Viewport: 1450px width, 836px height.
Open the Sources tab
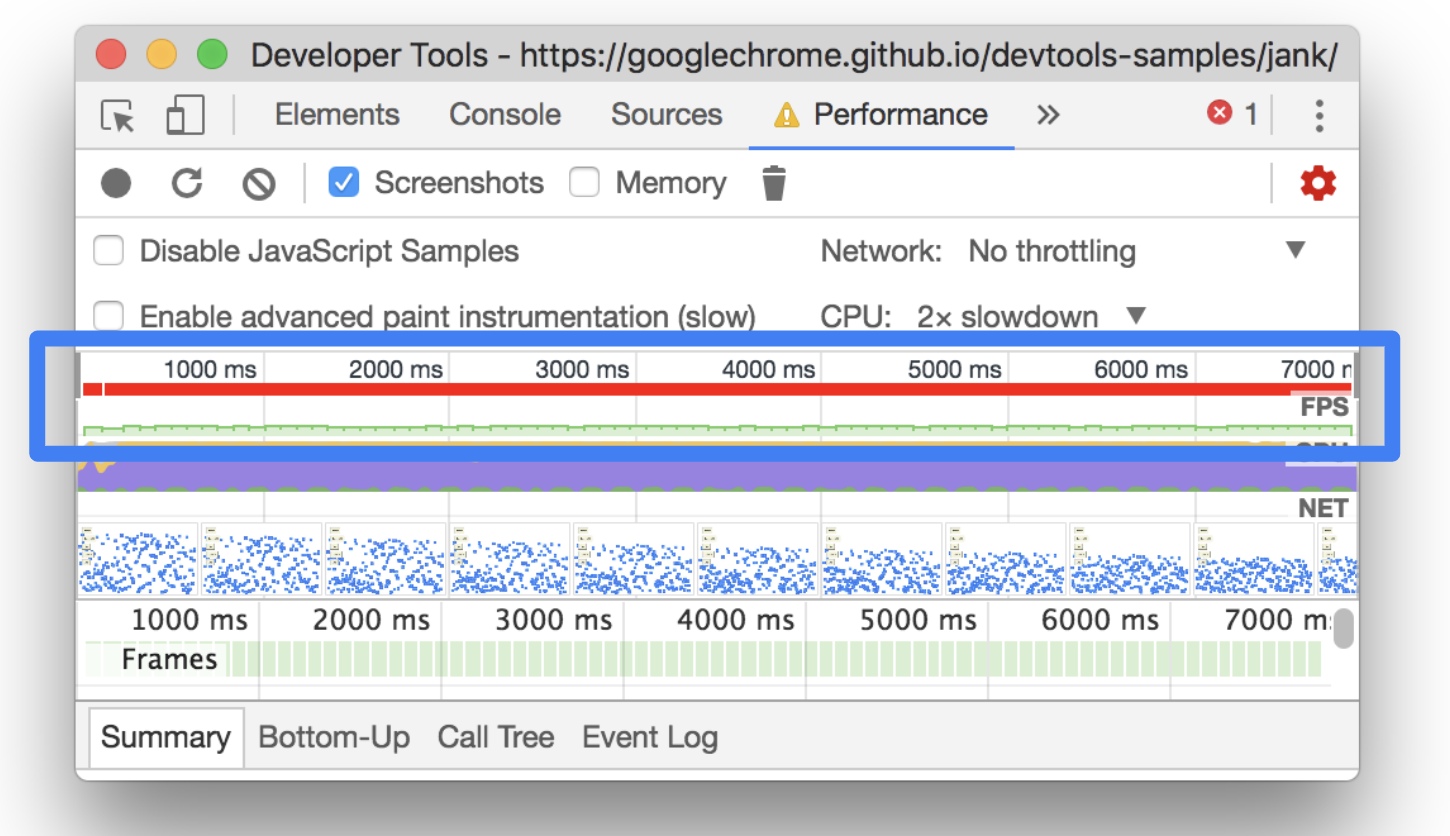point(666,114)
